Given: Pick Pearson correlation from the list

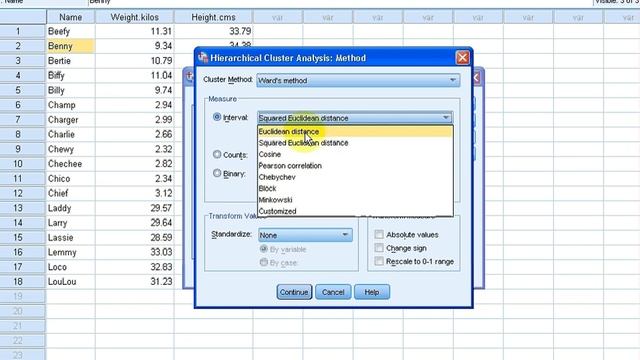Looking at the screenshot, I should 355,166.
